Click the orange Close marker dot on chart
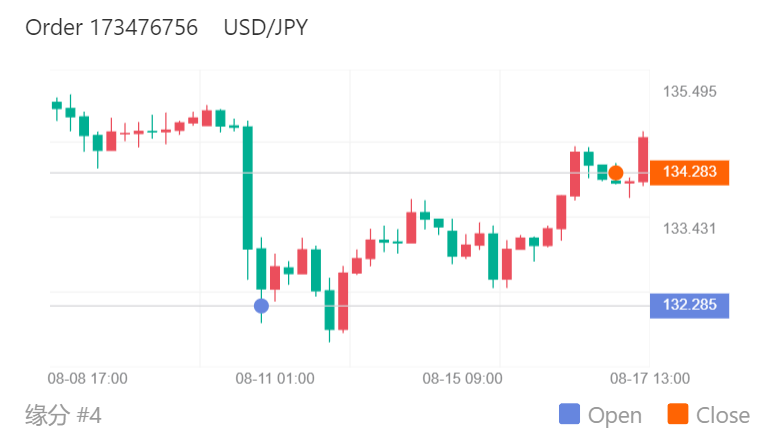Viewport: 775px width, 440px height. 616,173
